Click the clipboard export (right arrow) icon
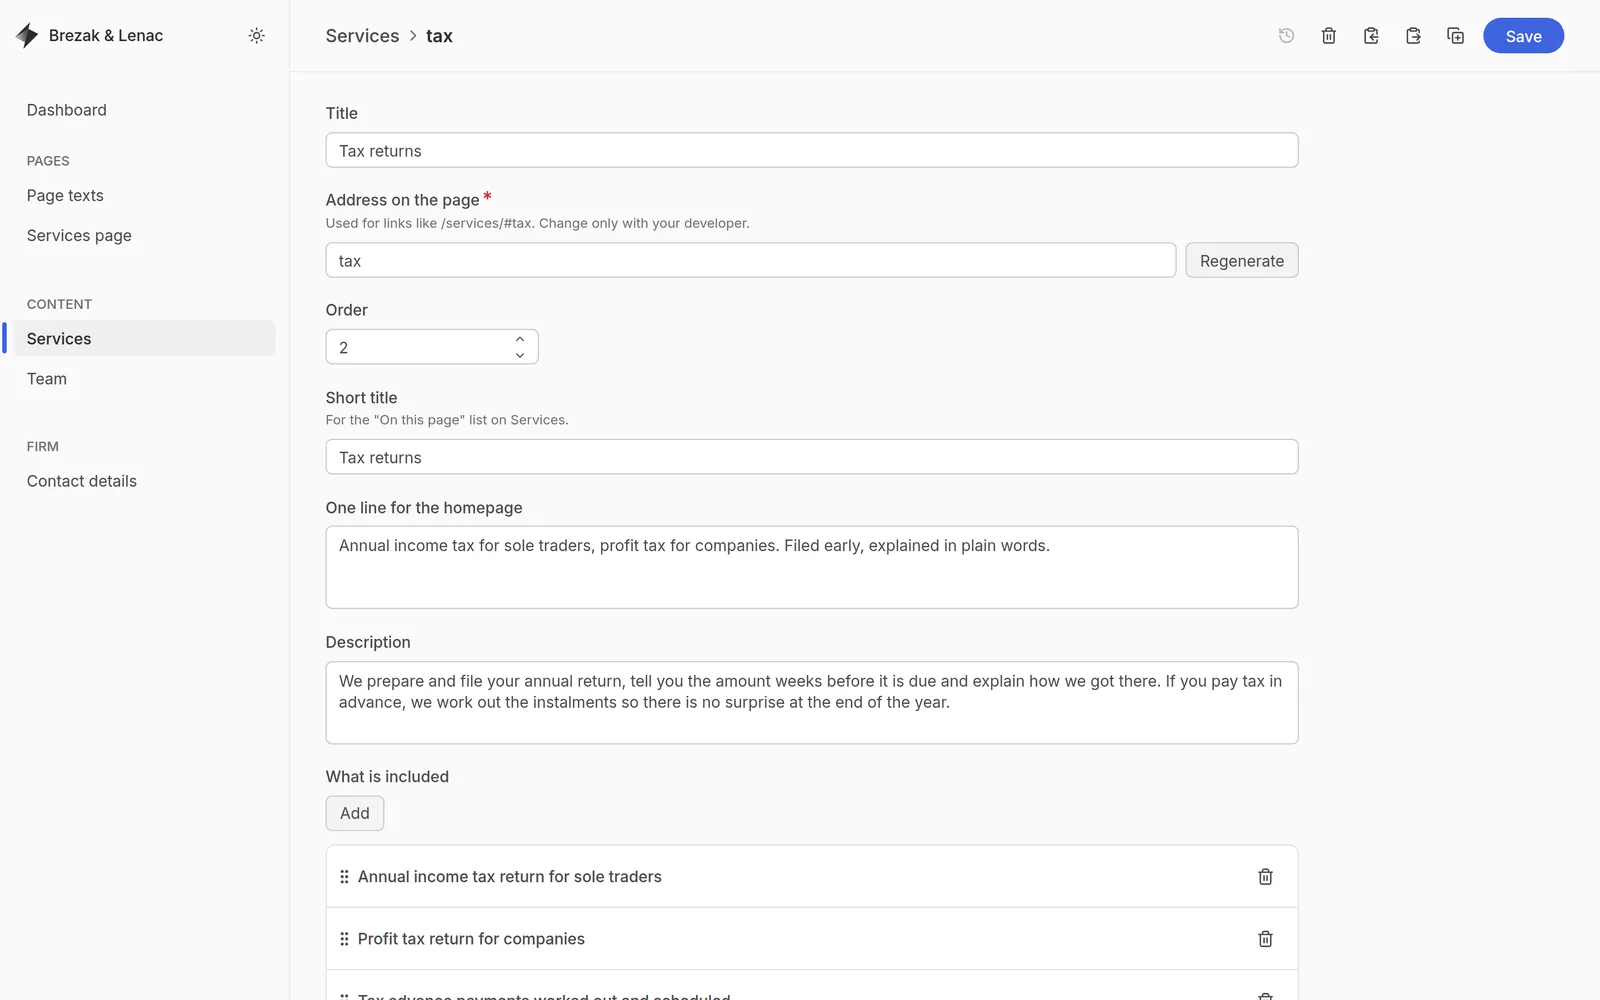This screenshot has width=1600, height=1000. [1413, 36]
